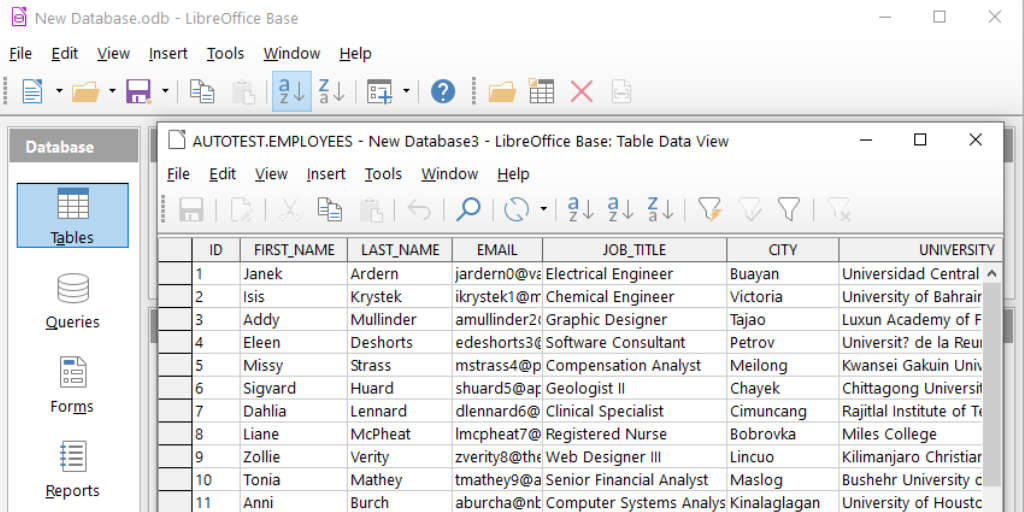This screenshot has height=512, width=1024.
Task: Expand the Open recent files dropdown arrow
Action: click(x=112, y=91)
